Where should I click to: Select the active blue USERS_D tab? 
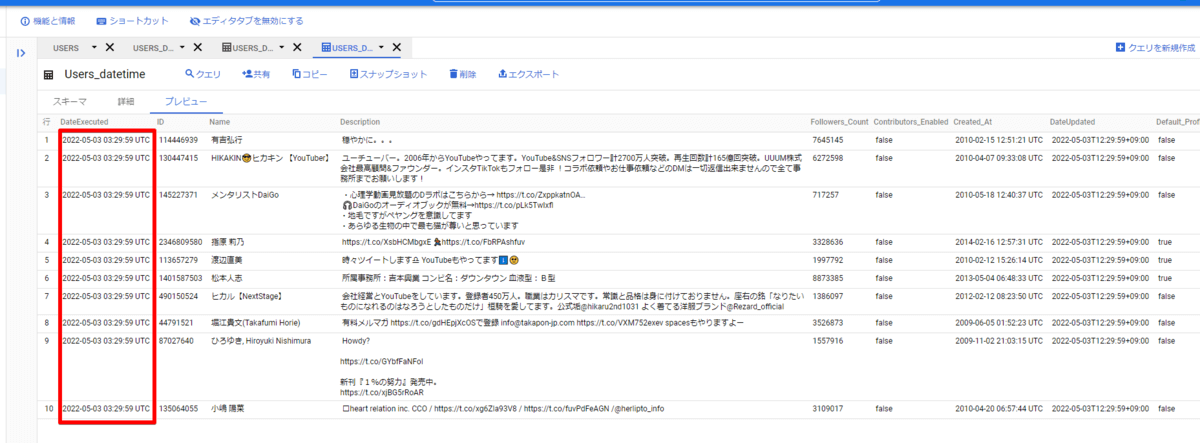click(x=347, y=48)
